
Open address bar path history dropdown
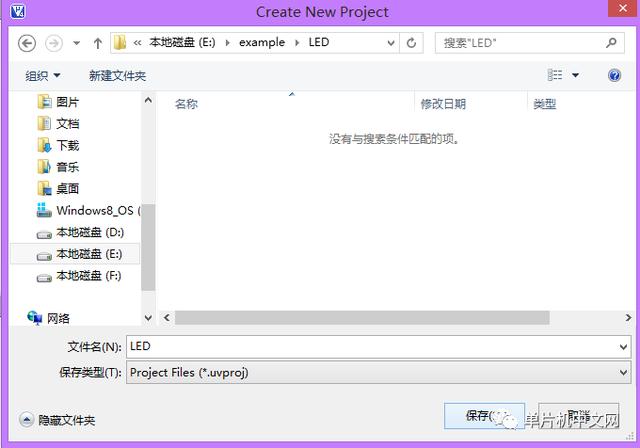click(x=391, y=43)
